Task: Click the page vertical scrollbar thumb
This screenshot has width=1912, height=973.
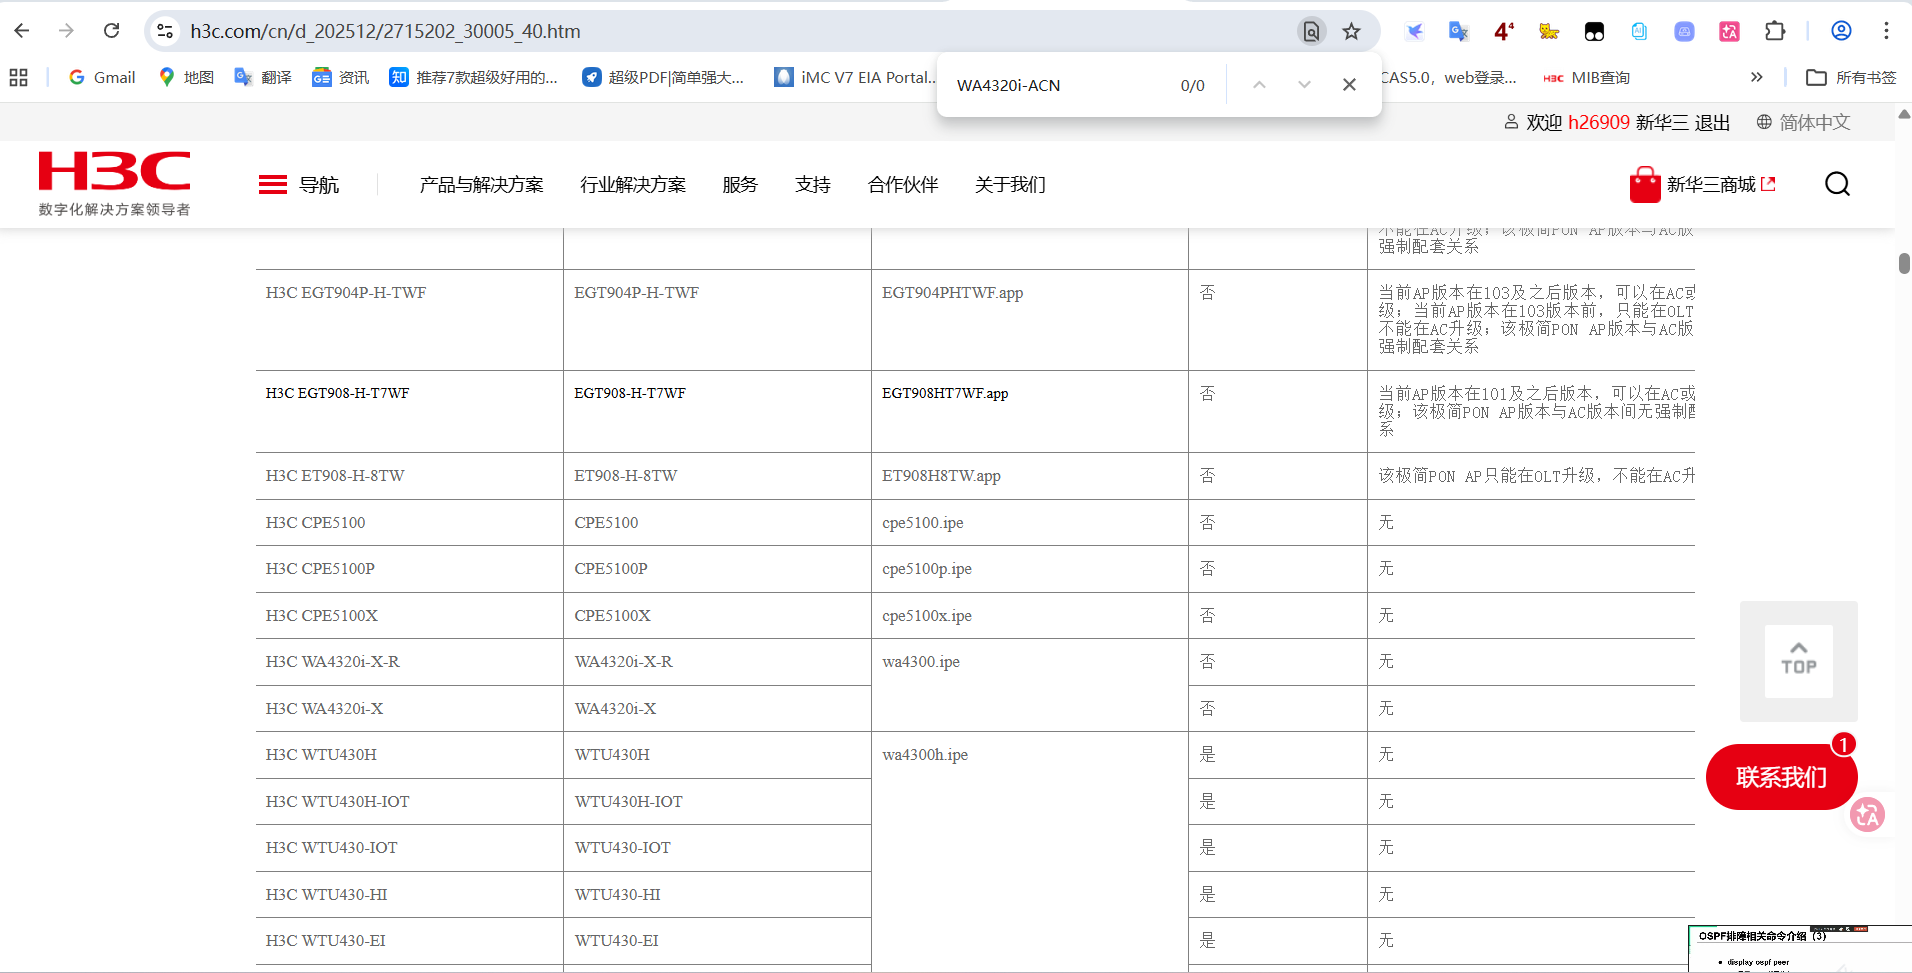Action: [x=1904, y=263]
